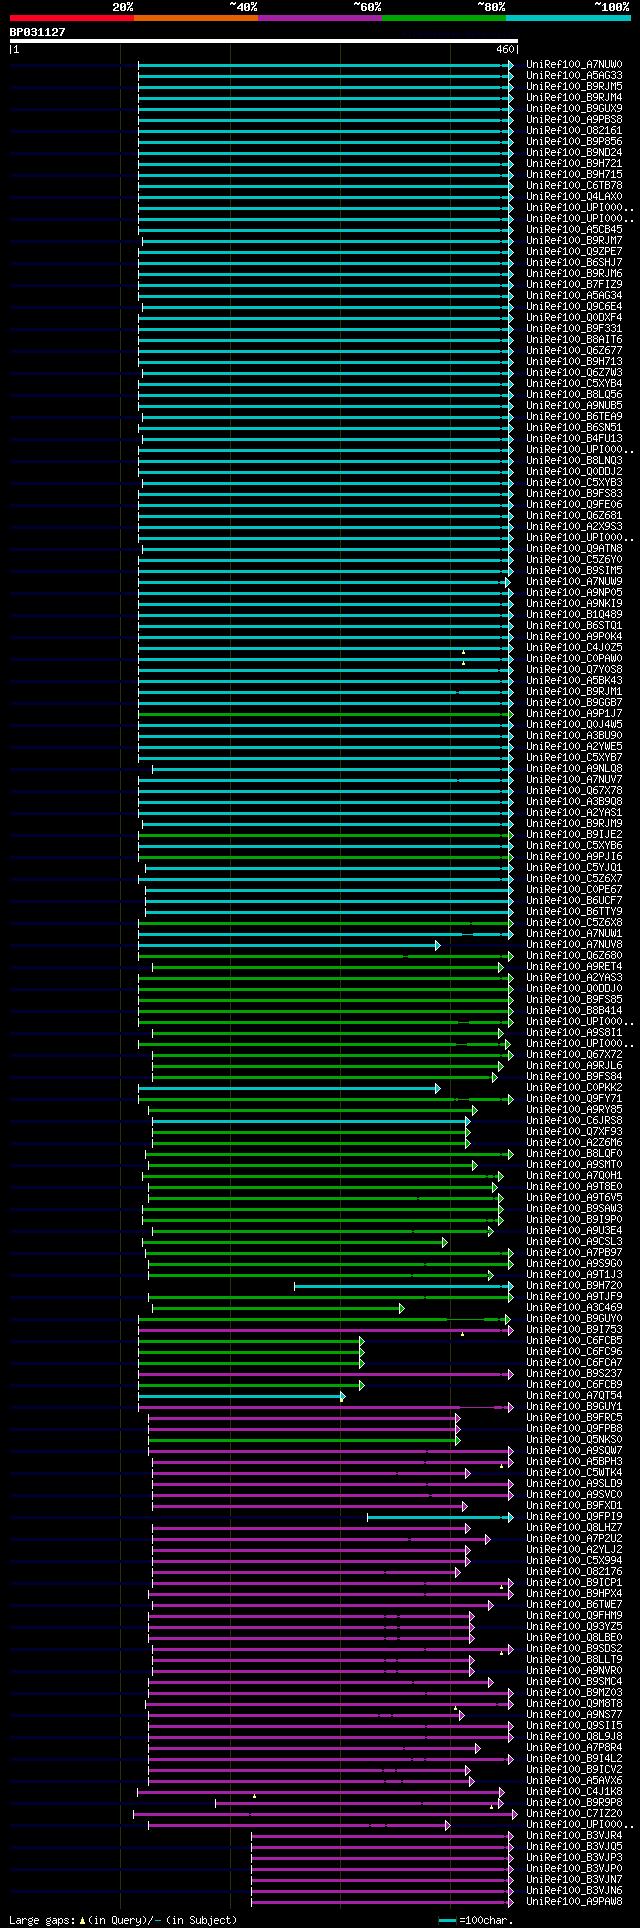Click the red 20% identity legend segment

click(71, 18)
